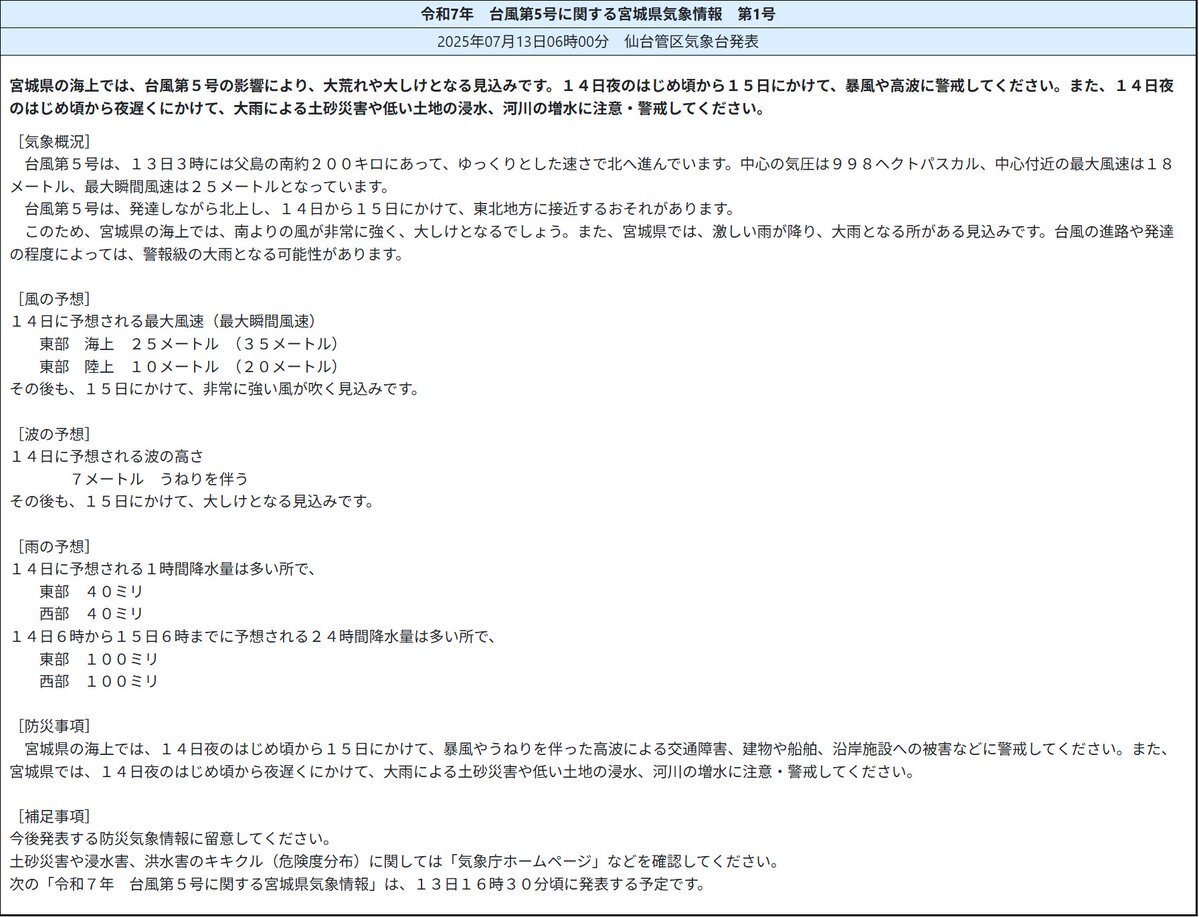Click the bold summary line starting '宮城県の海上では、台風第5号の影響'

592,86
